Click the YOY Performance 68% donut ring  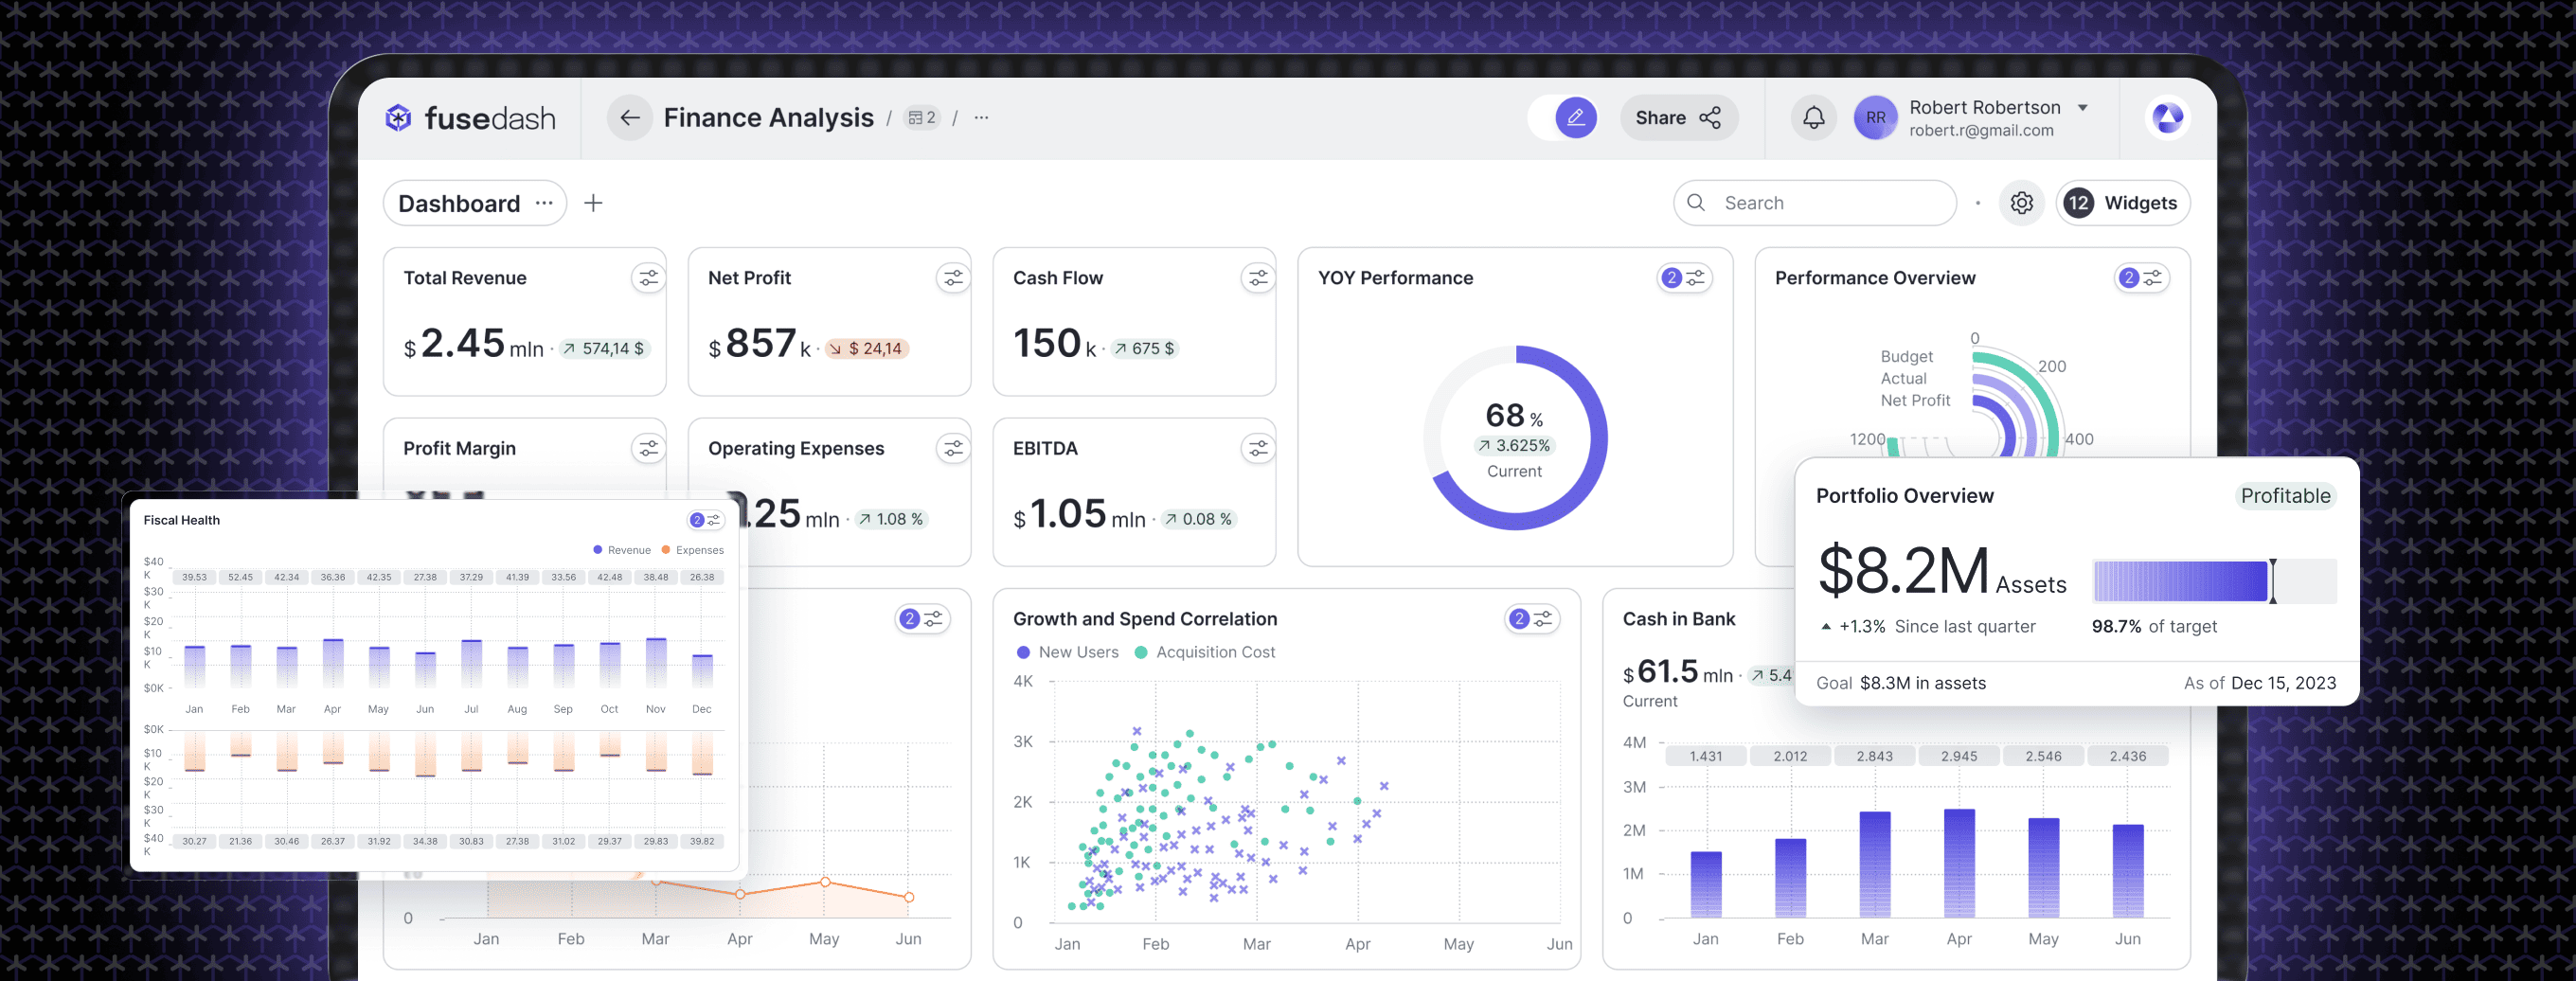[x=1514, y=437]
